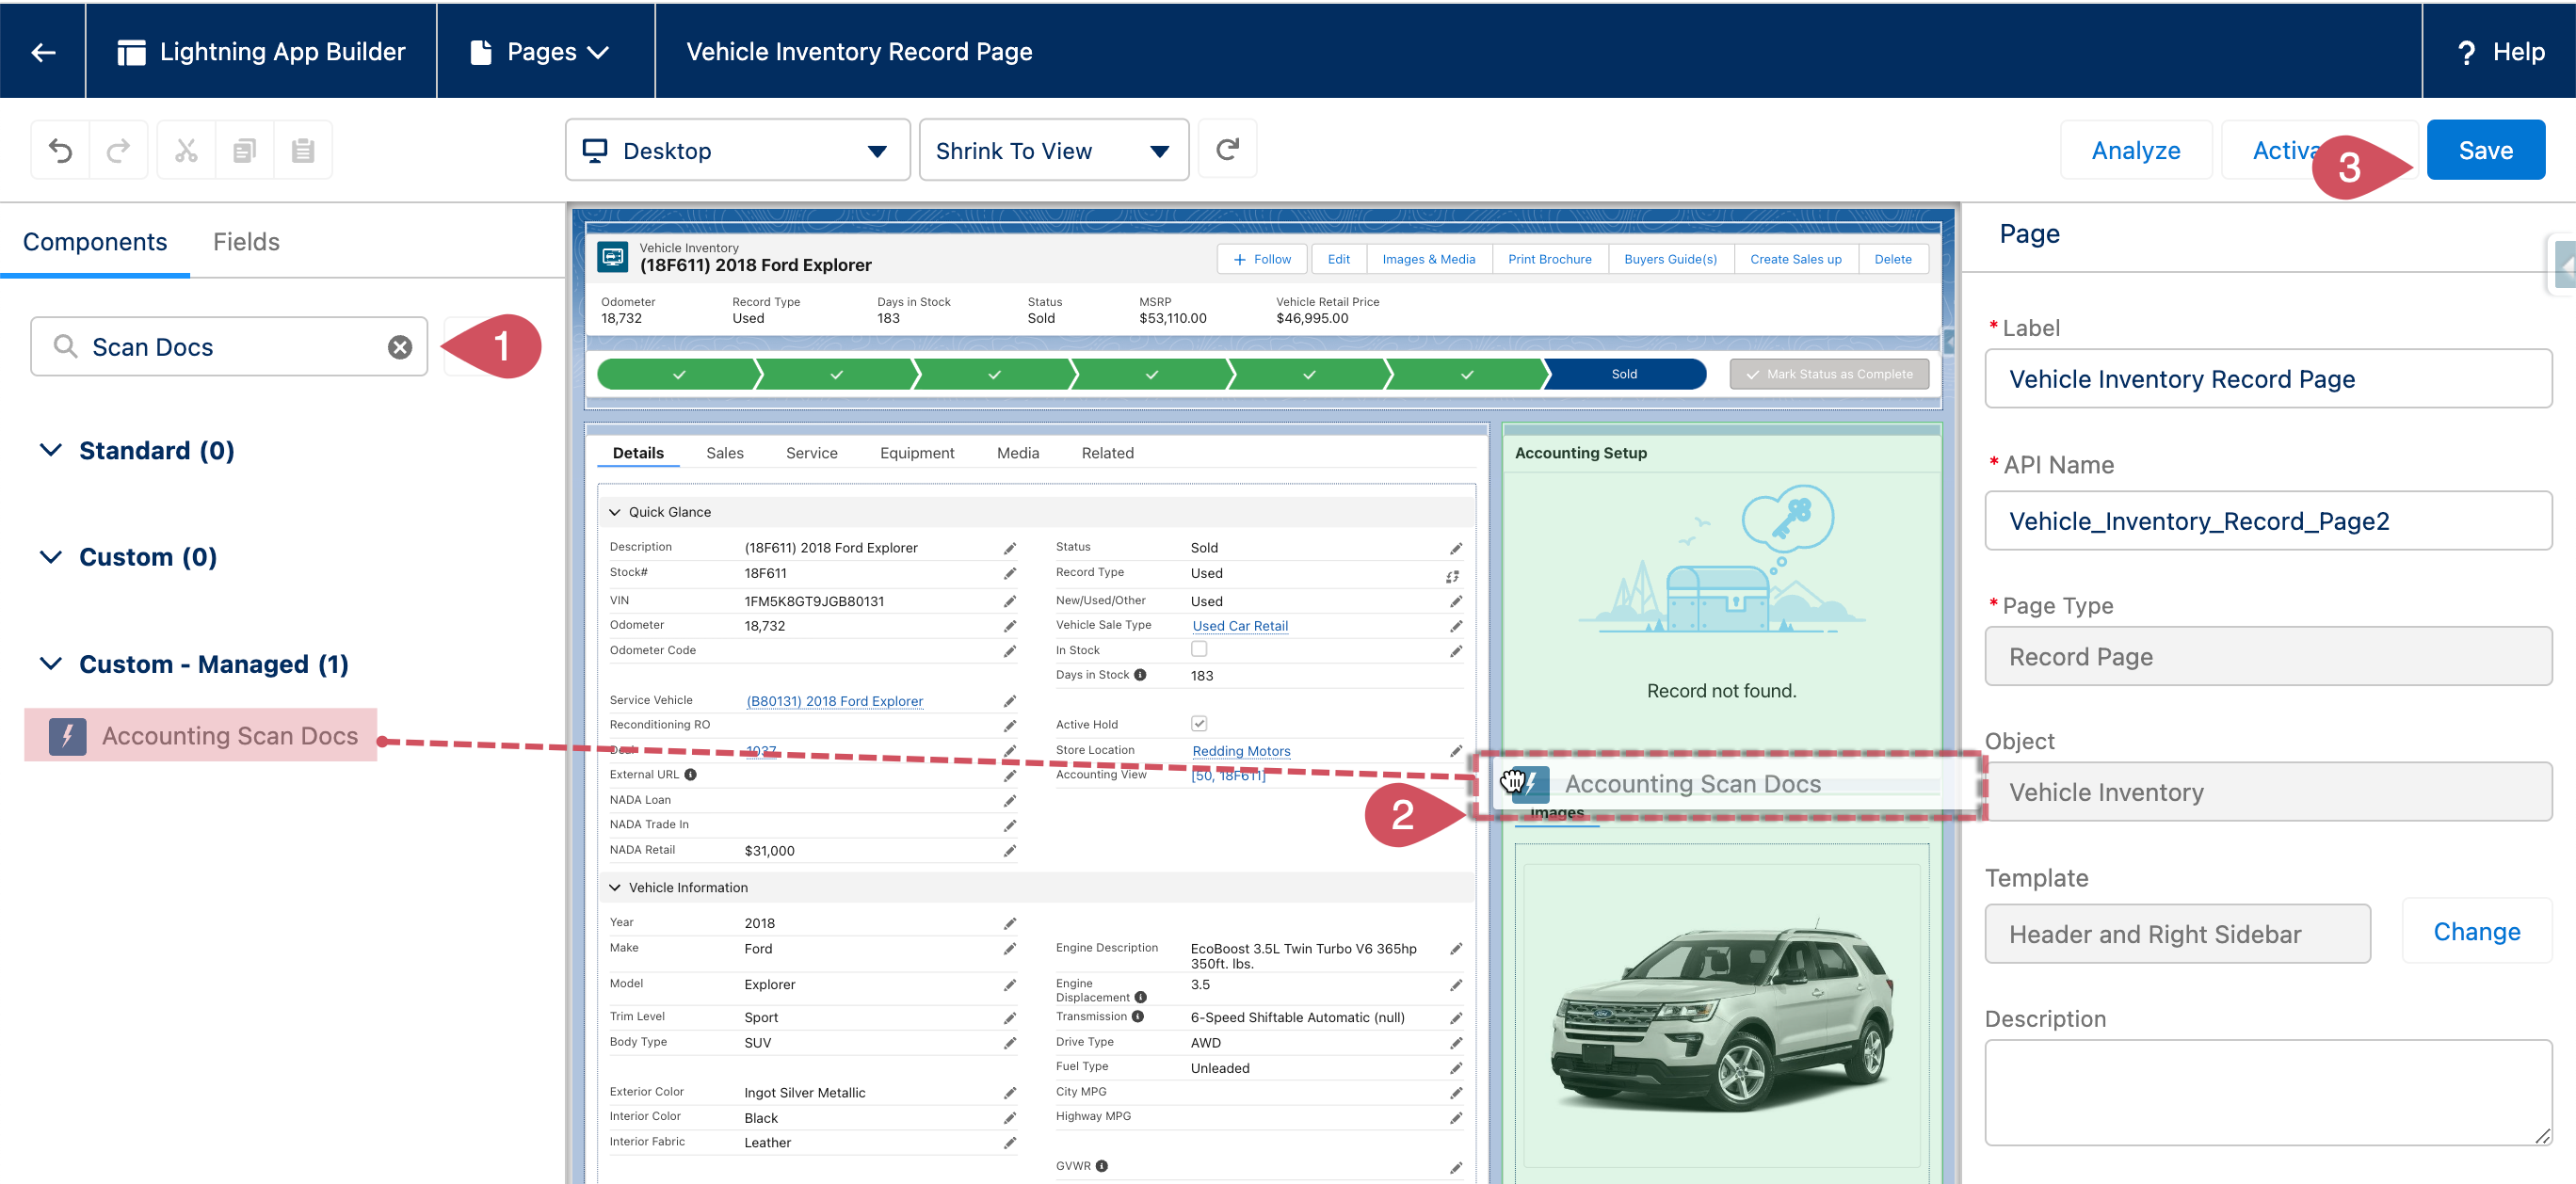This screenshot has height=1184, width=2576.
Task: Click the info icon beside External URL
Action: pyautogui.click(x=690, y=775)
